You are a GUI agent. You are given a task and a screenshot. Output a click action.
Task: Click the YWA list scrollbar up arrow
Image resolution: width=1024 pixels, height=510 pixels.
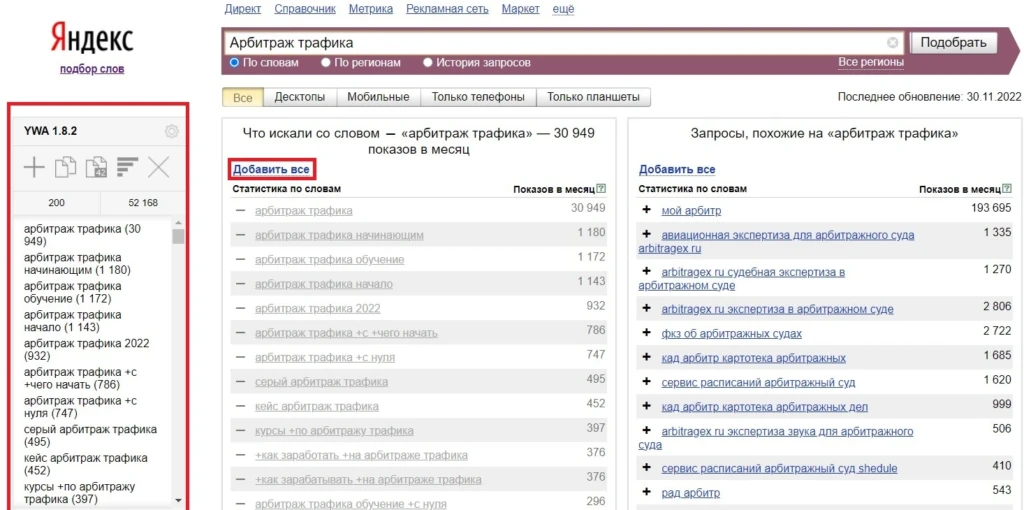tap(178, 223)
